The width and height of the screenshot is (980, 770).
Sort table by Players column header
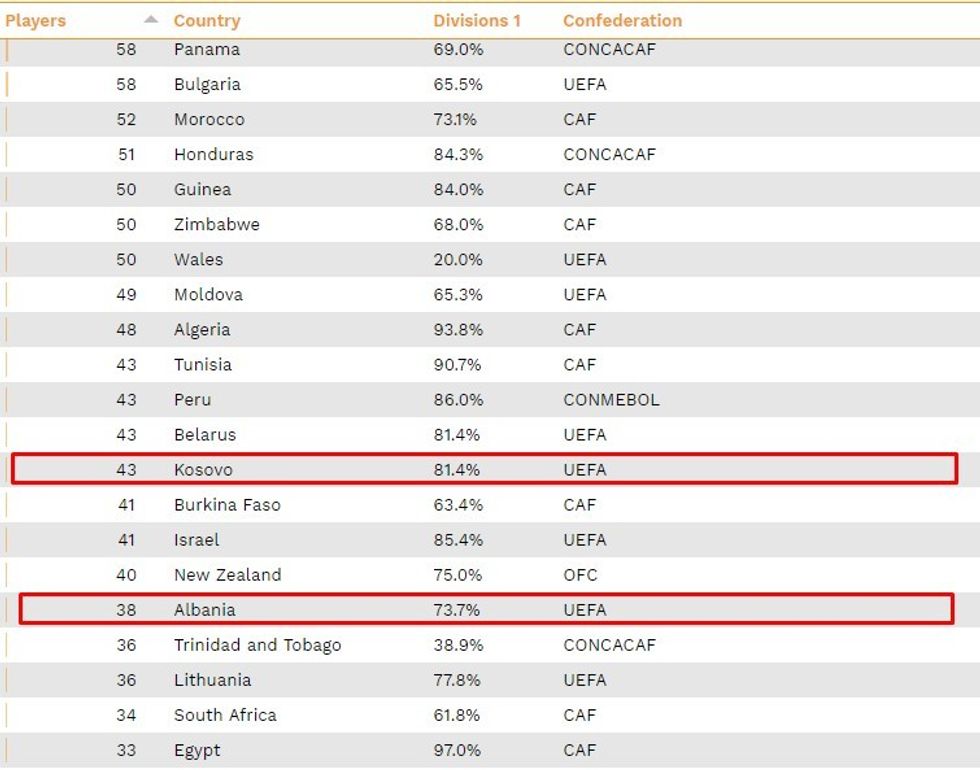[x=36, y=21]
